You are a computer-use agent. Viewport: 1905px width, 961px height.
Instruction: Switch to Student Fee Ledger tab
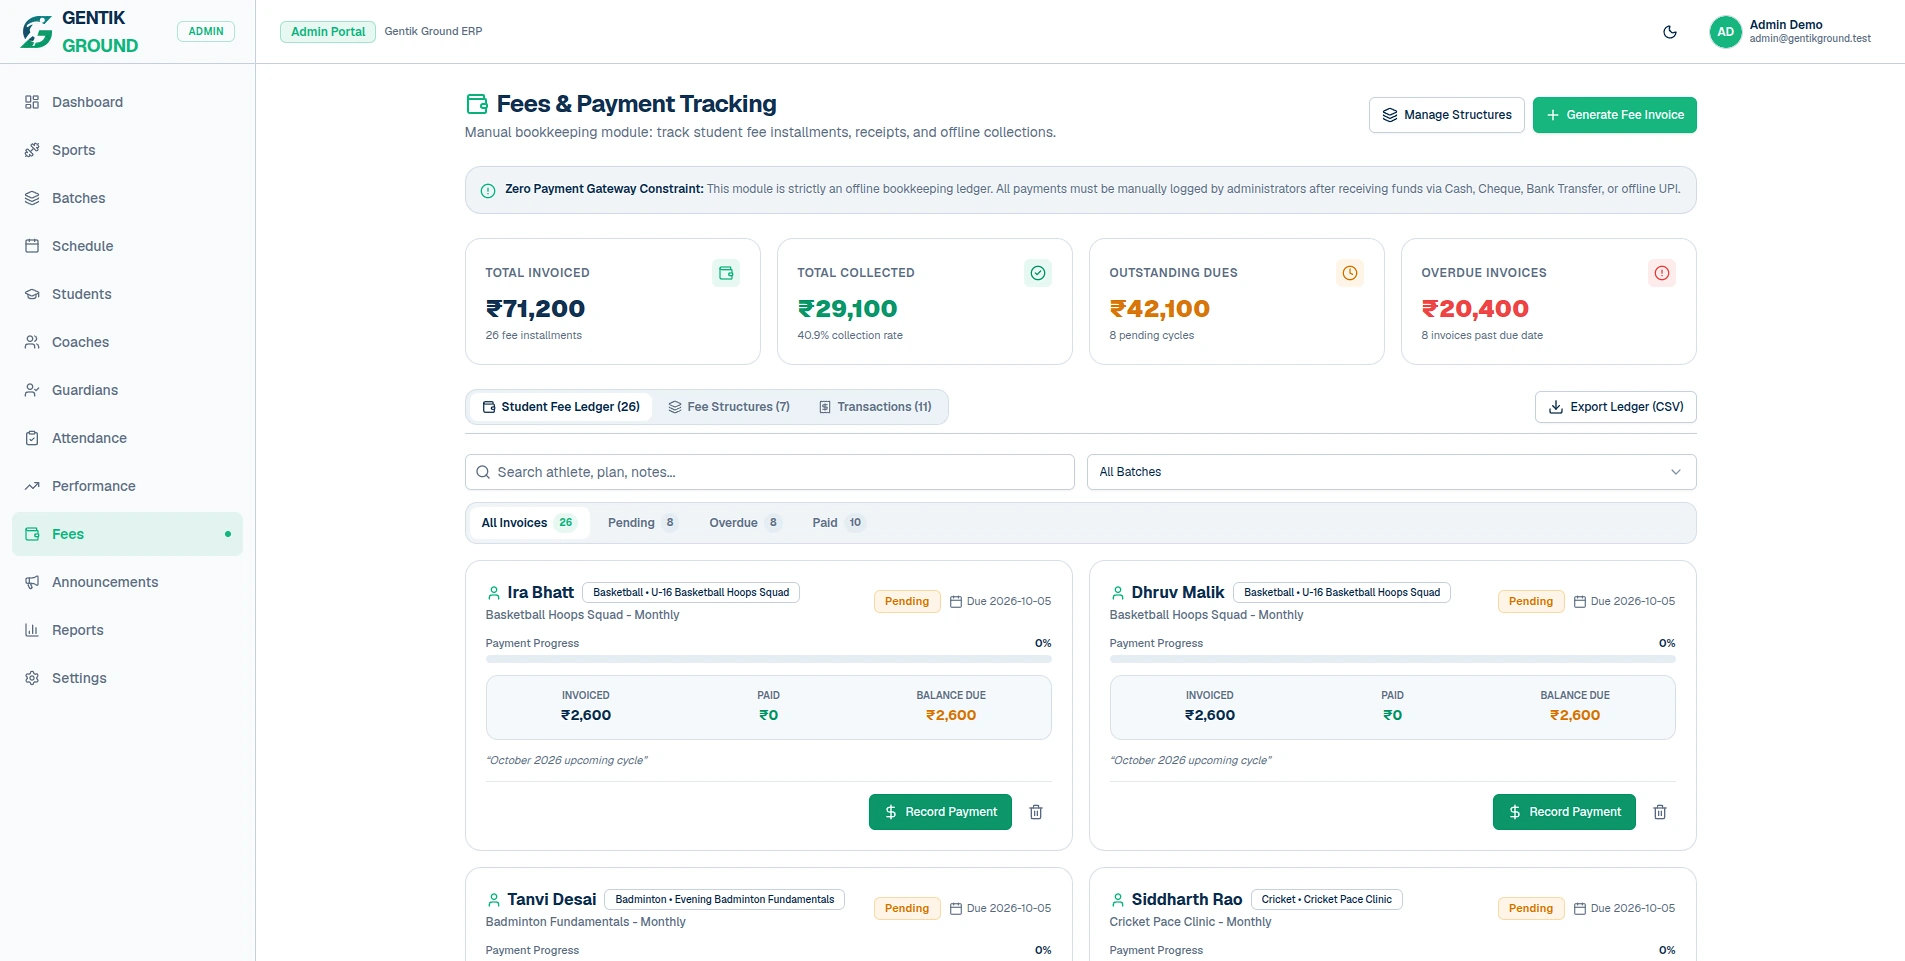(560, 407)
